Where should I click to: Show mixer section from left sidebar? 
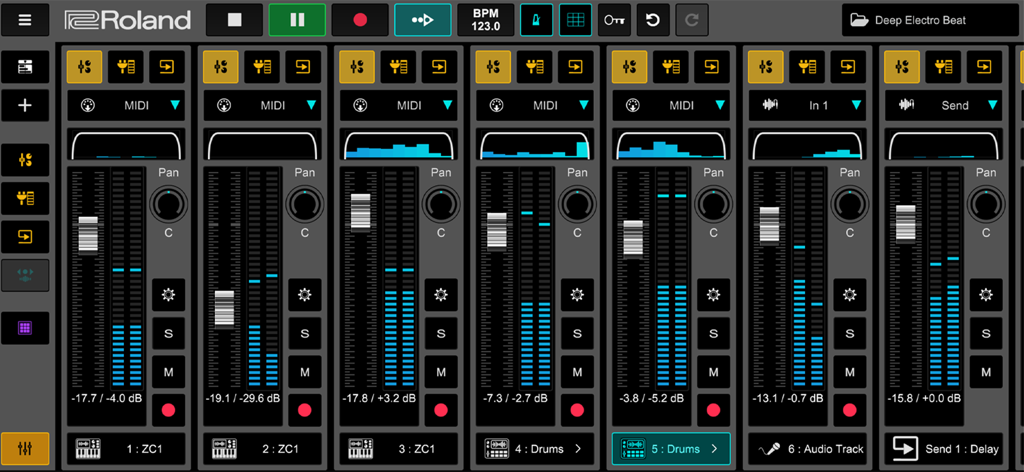[x=25, y=160]
